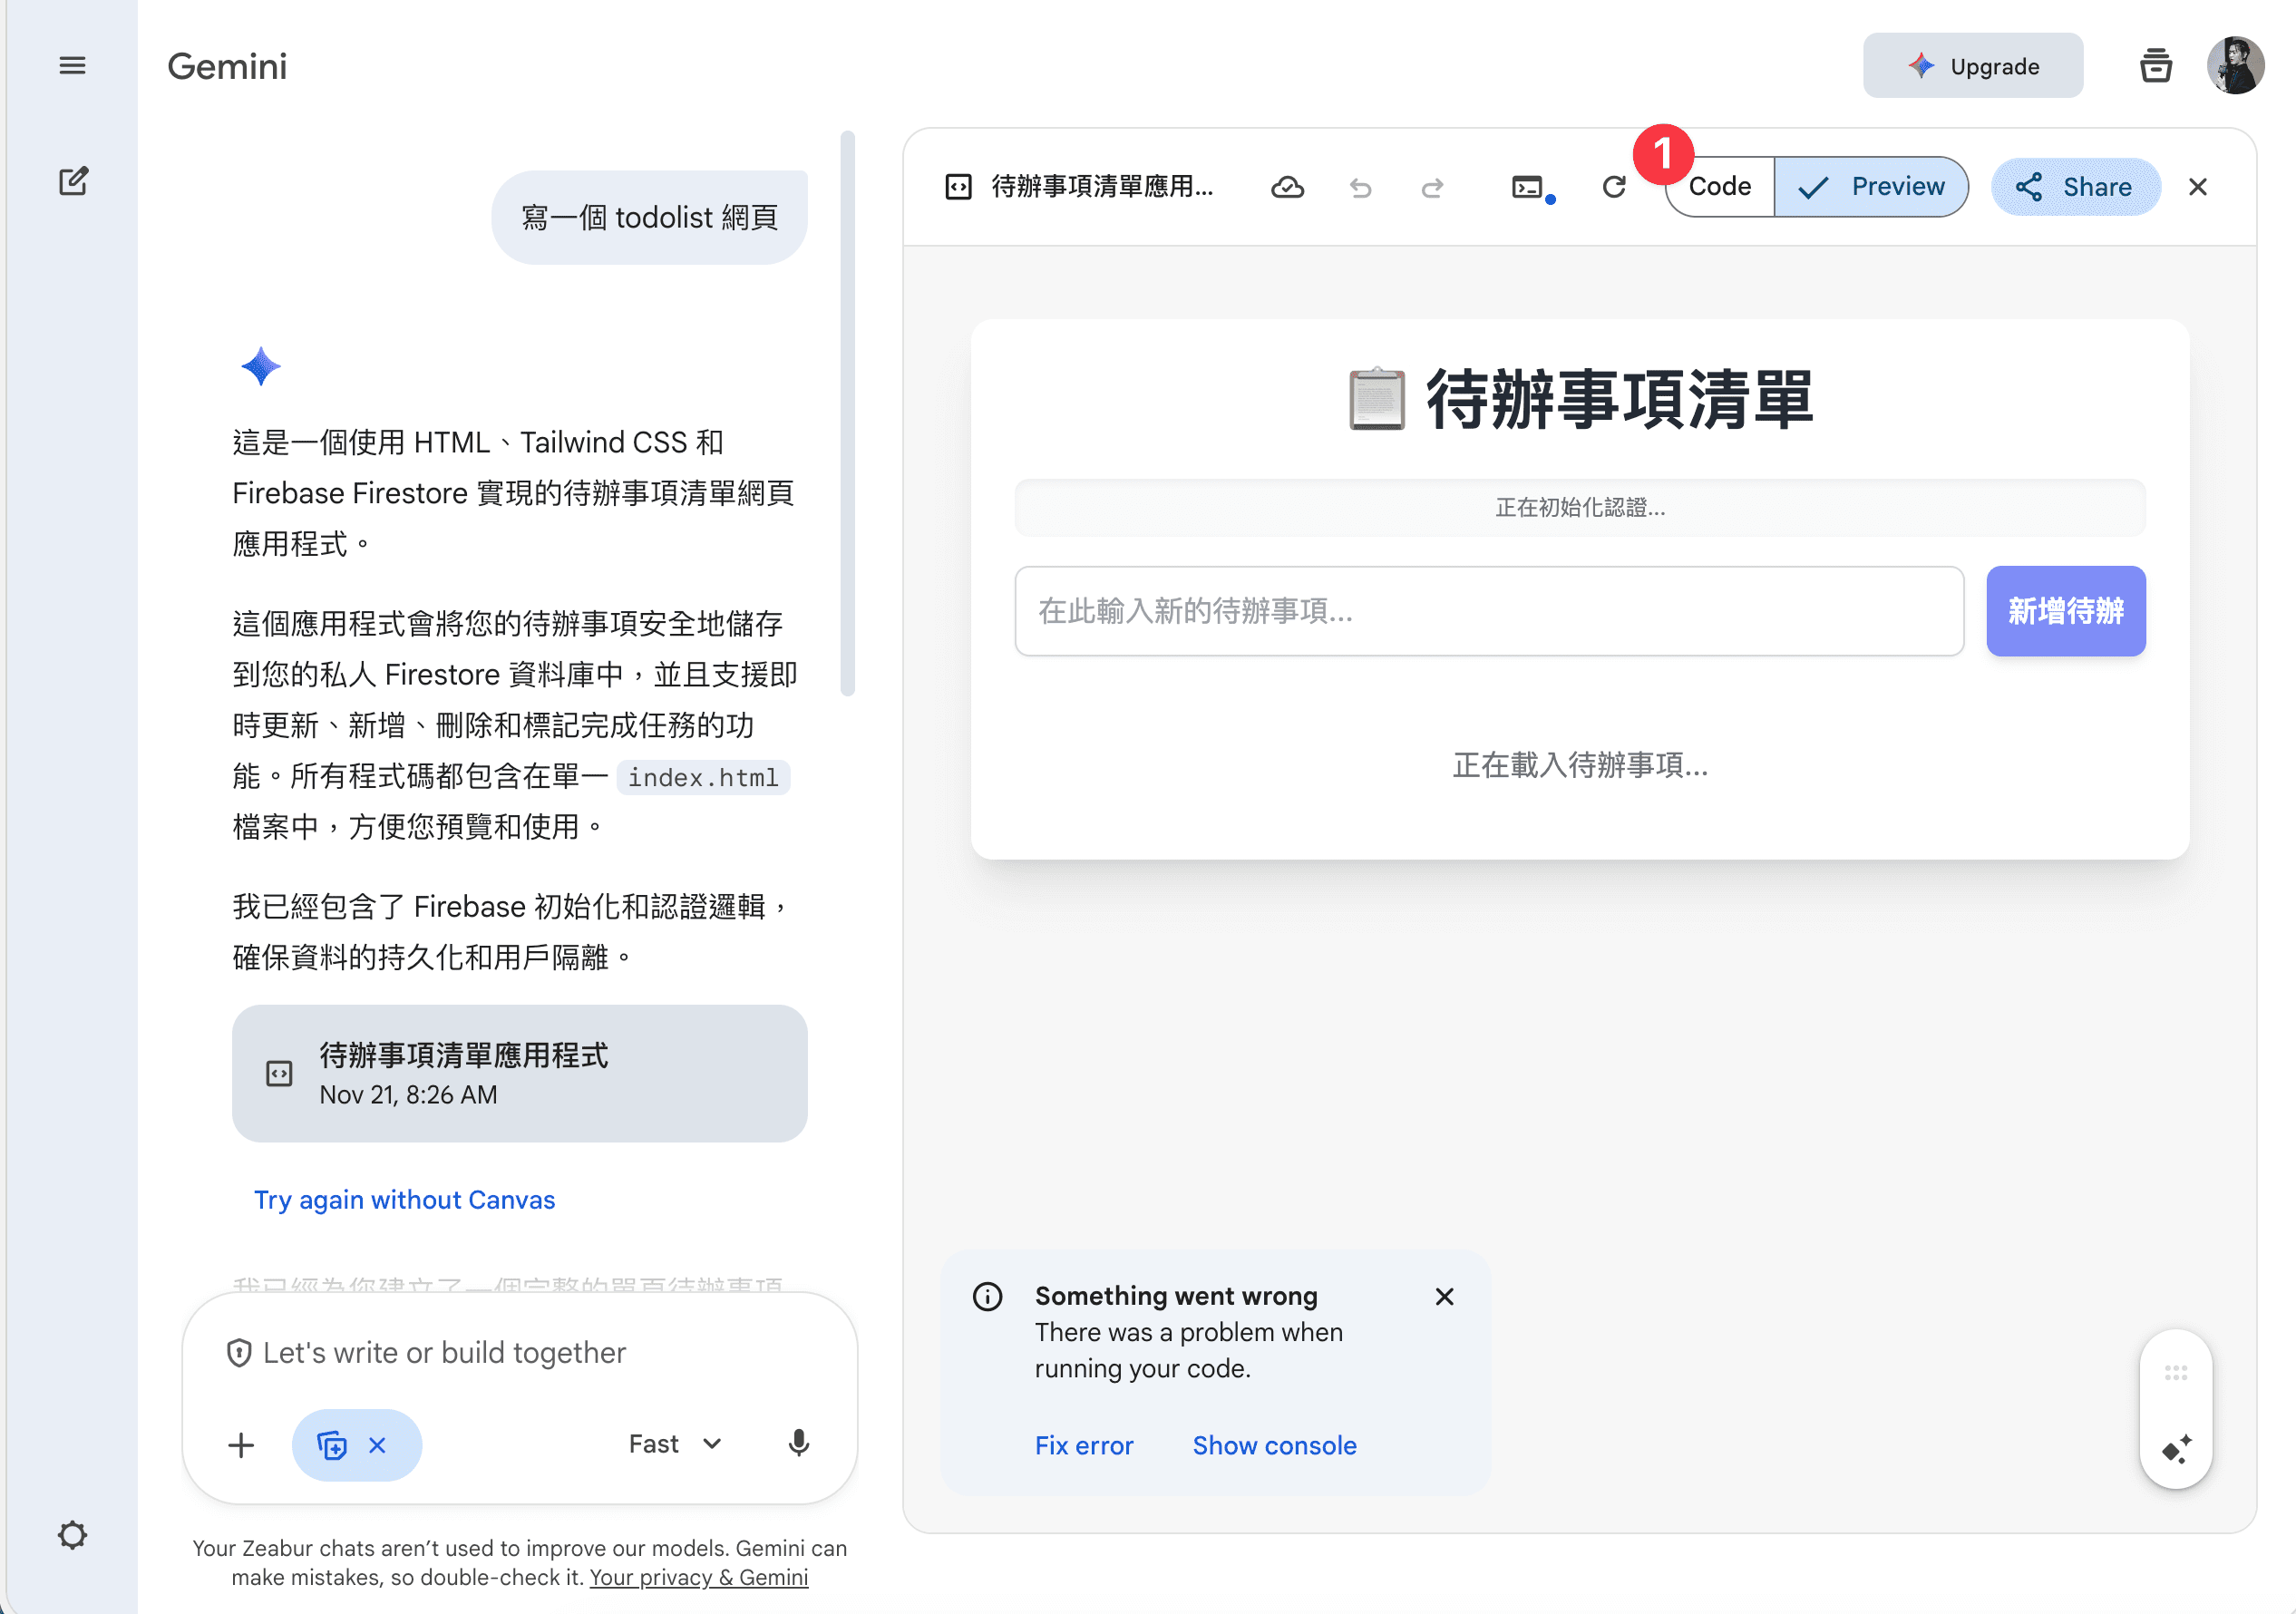
Task: Open the Fast model dropdown
Action: (676, 1443)
